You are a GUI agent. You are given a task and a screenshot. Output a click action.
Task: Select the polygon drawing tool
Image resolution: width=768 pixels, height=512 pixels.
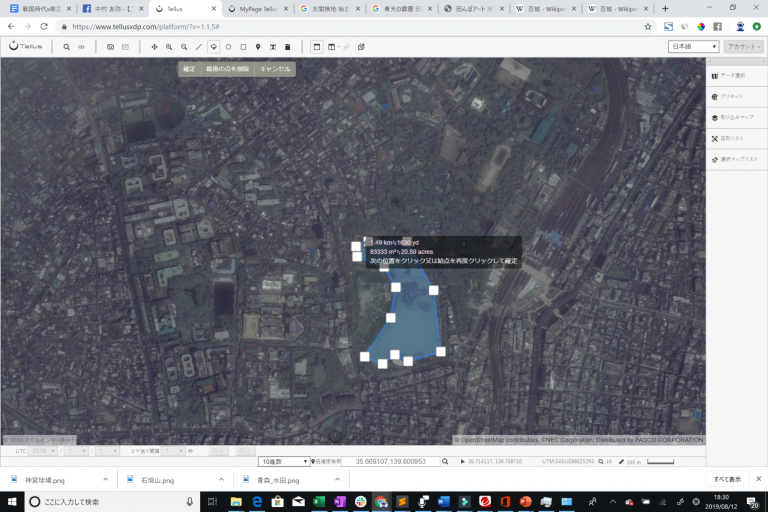point(214,47)
